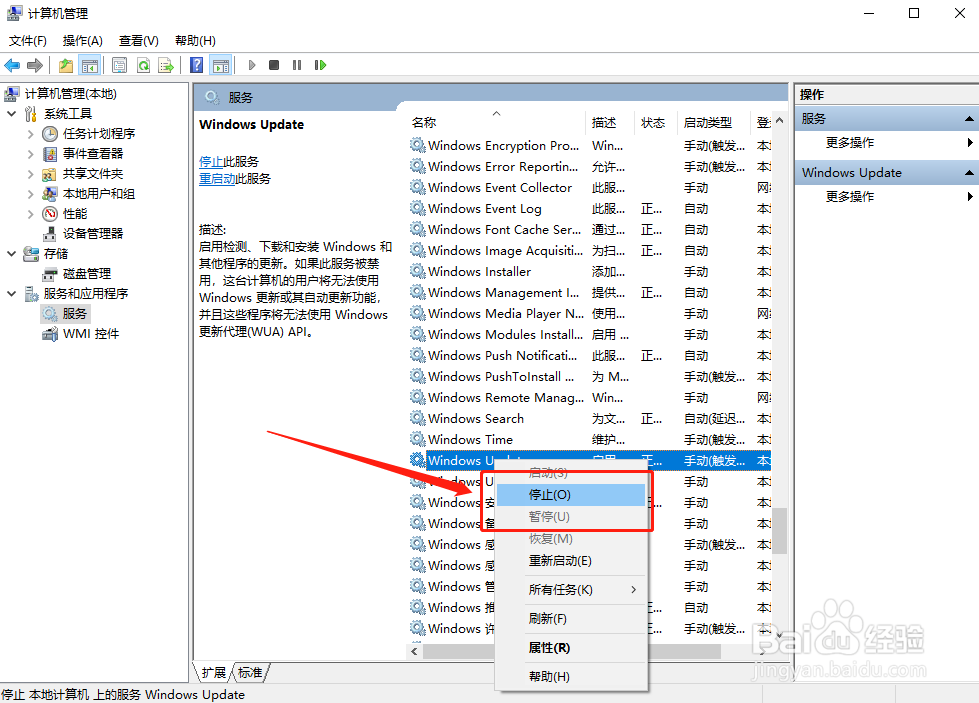Click the Properties toolbar icon
Image resolution: width=979 pixels, height=703 pixels.
tap(119, 65)
